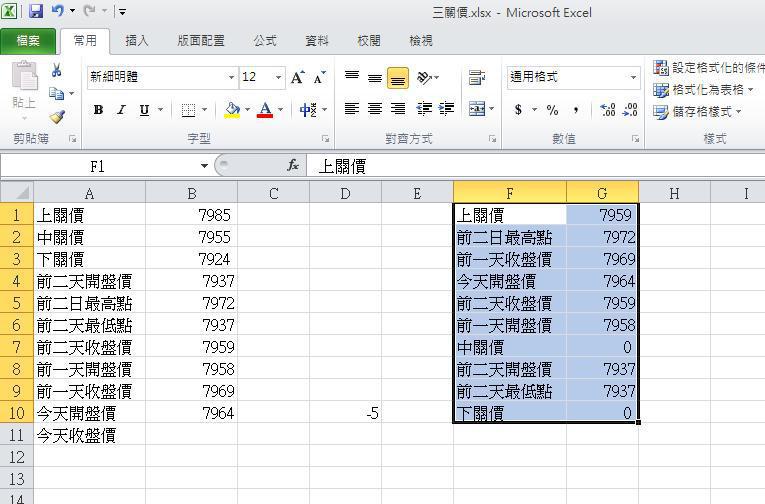The image size is (765, 504).
Task: Decrease decimal places
Action: (x=630, y=110)
